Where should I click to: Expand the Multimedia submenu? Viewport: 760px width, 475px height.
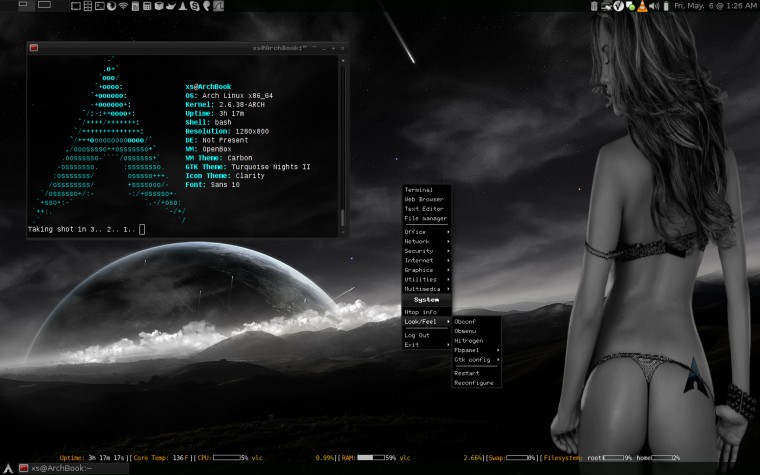point(427,289)
